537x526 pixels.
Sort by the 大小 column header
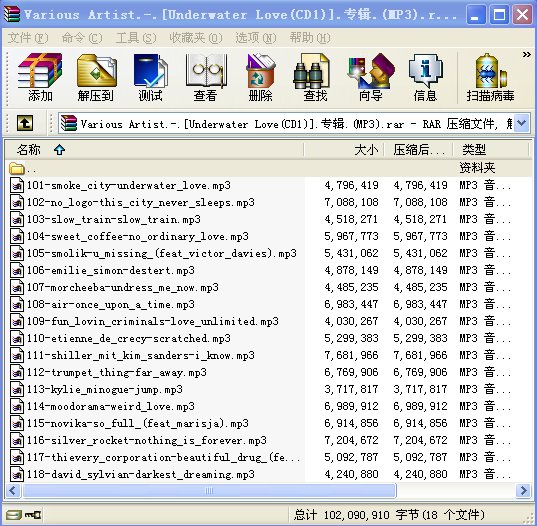(344, 150)
